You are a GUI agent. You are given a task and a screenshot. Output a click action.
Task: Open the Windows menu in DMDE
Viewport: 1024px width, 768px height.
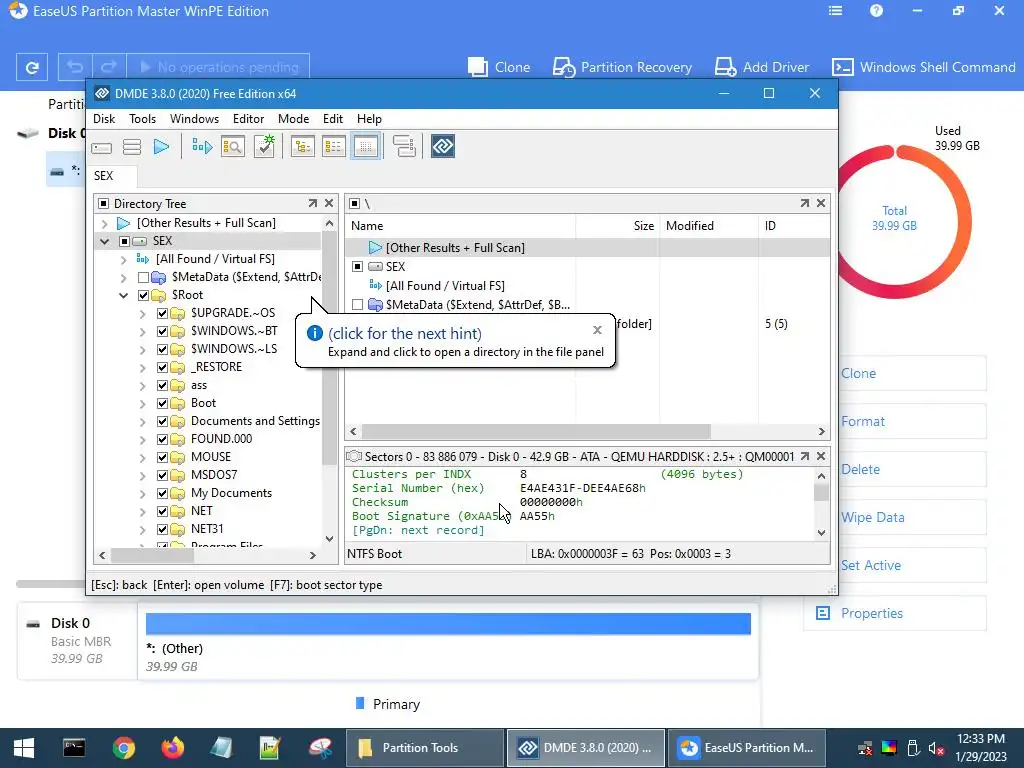195,119
